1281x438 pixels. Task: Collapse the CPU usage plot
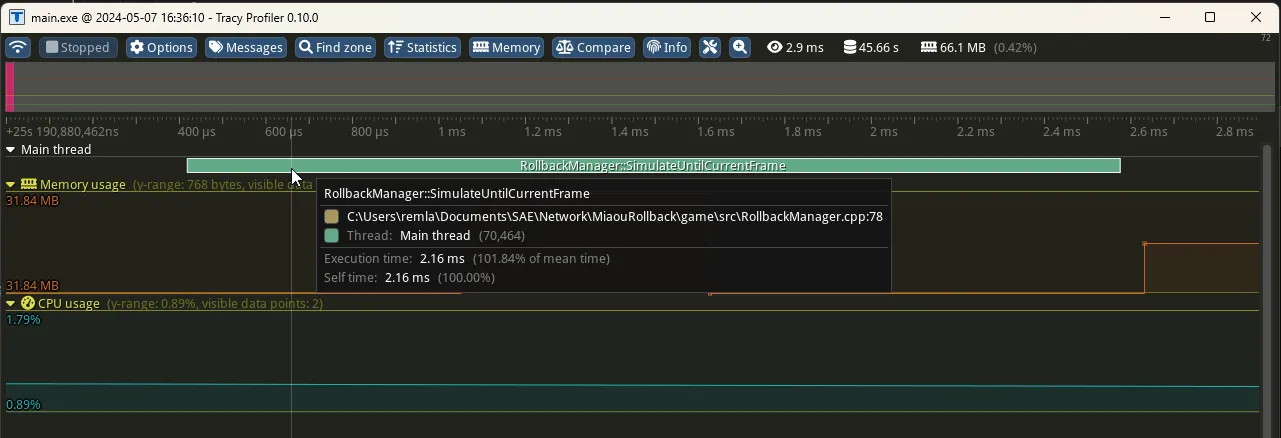(x=11, y=304)
